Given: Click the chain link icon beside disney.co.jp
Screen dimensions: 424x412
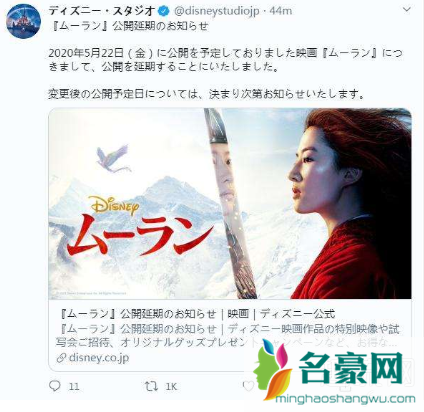Looking at the screenshot, I should [x=61, y=358].
